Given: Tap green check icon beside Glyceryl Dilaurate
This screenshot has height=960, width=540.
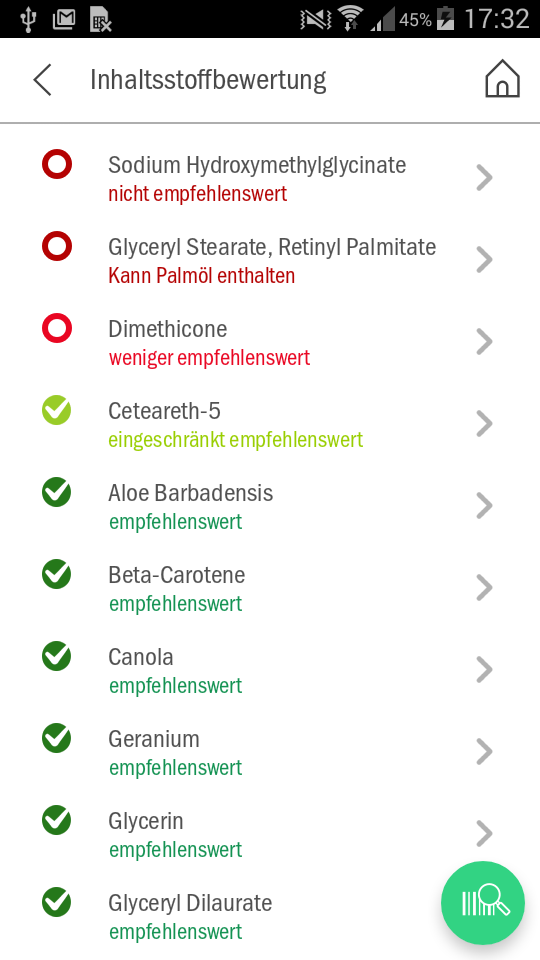Looking at the screenshot, I should pyautogui.click(x=57, y=902).
